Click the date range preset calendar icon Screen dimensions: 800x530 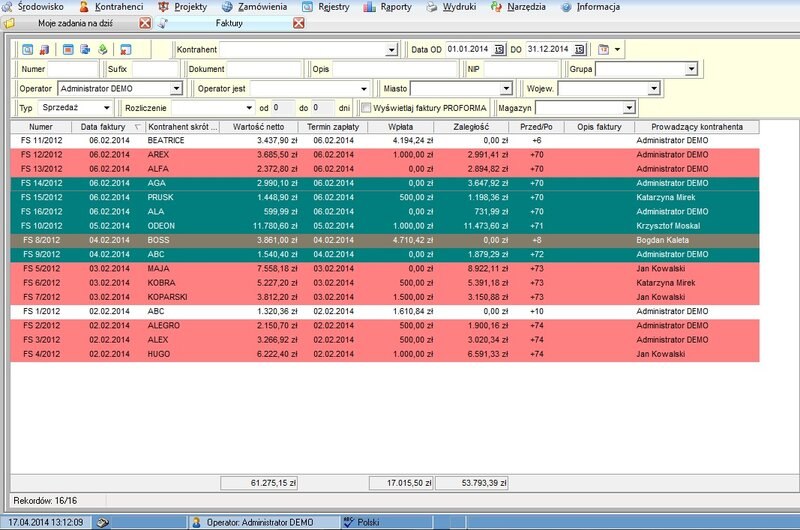tap(604, 49)
